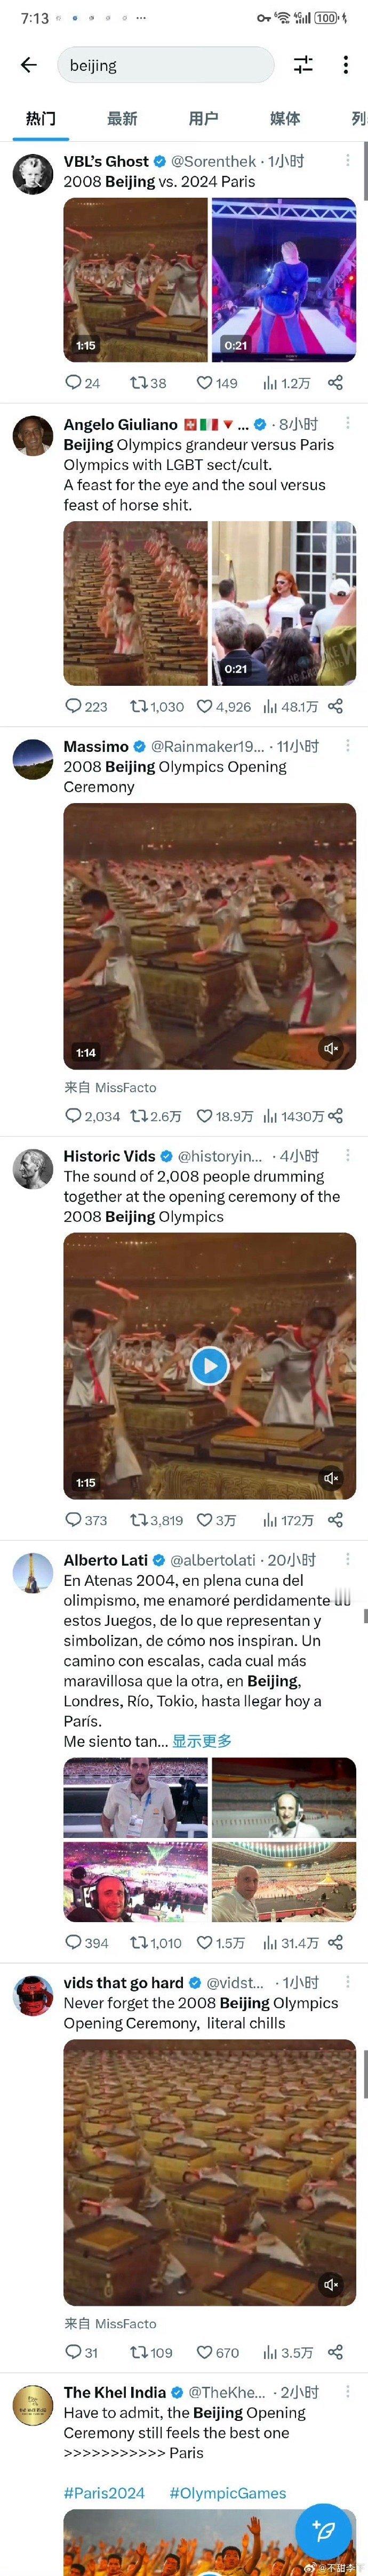Tap the back arrow beside search
Screen dimensions: 368x2576
28,65
